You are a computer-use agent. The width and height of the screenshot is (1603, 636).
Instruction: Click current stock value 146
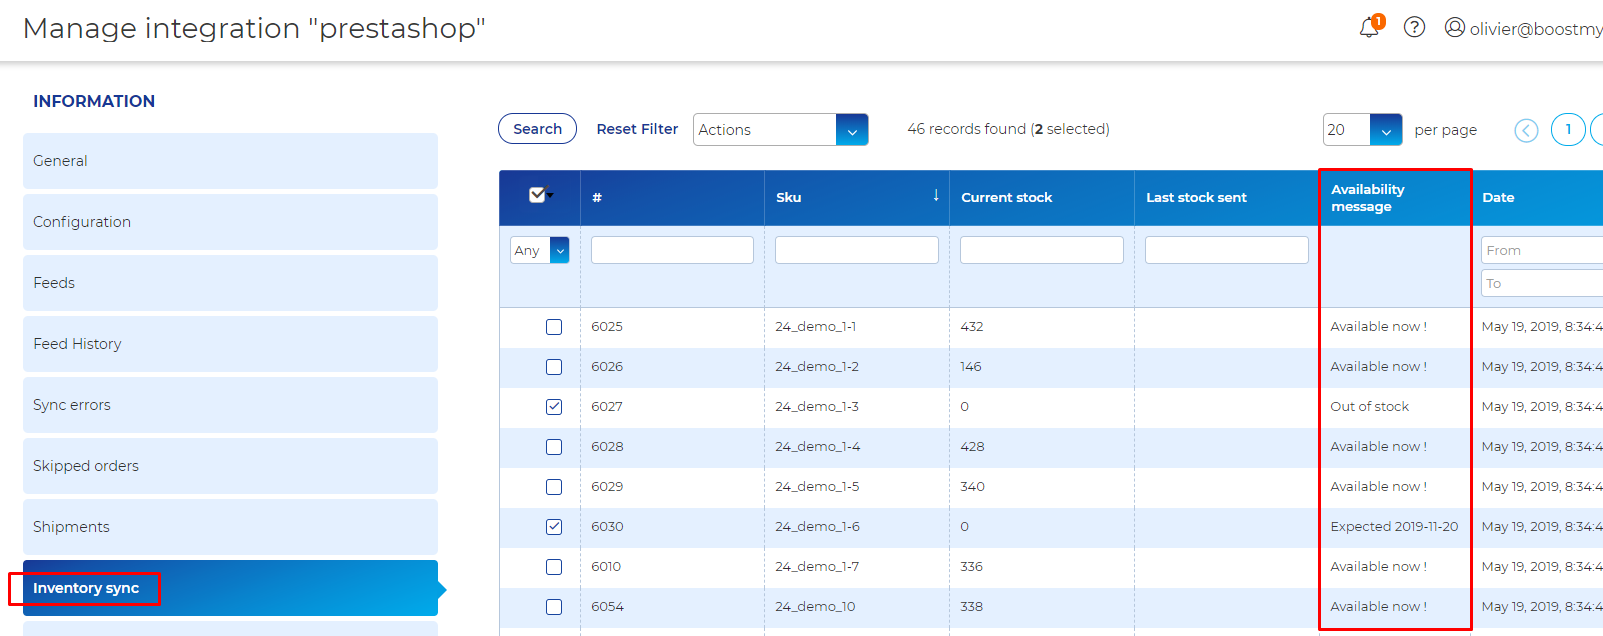[971, 367]
